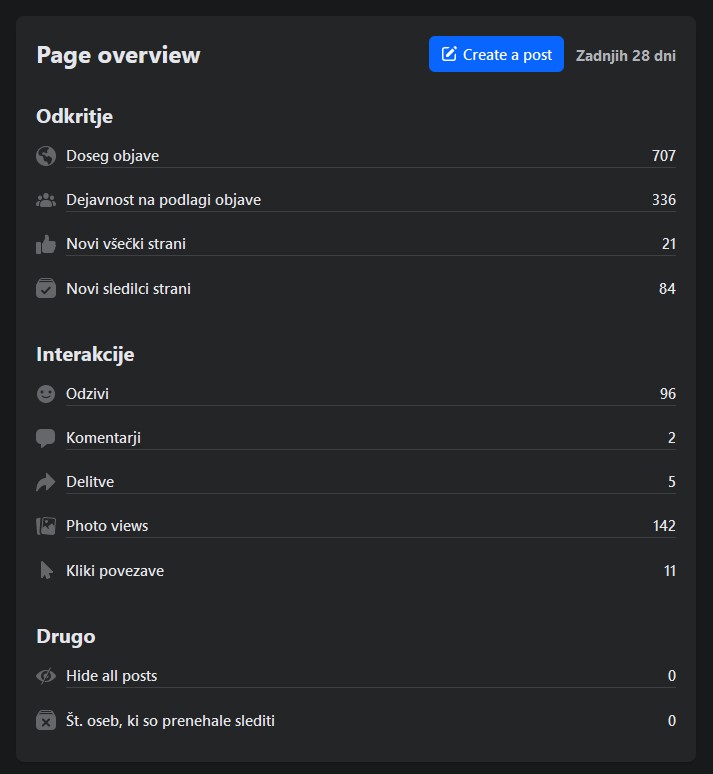Select the Dejavnost na podlagi objave row
The height and width of the screenshot is (774, 713).
(163, 200)
